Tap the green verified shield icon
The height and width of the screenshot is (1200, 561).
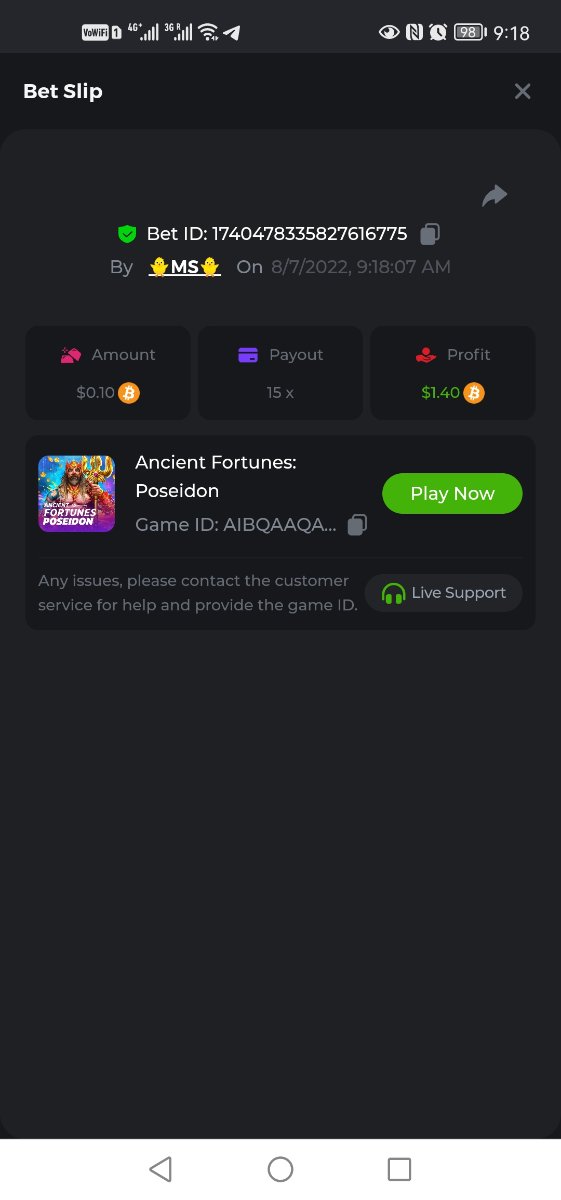(127, 234)
